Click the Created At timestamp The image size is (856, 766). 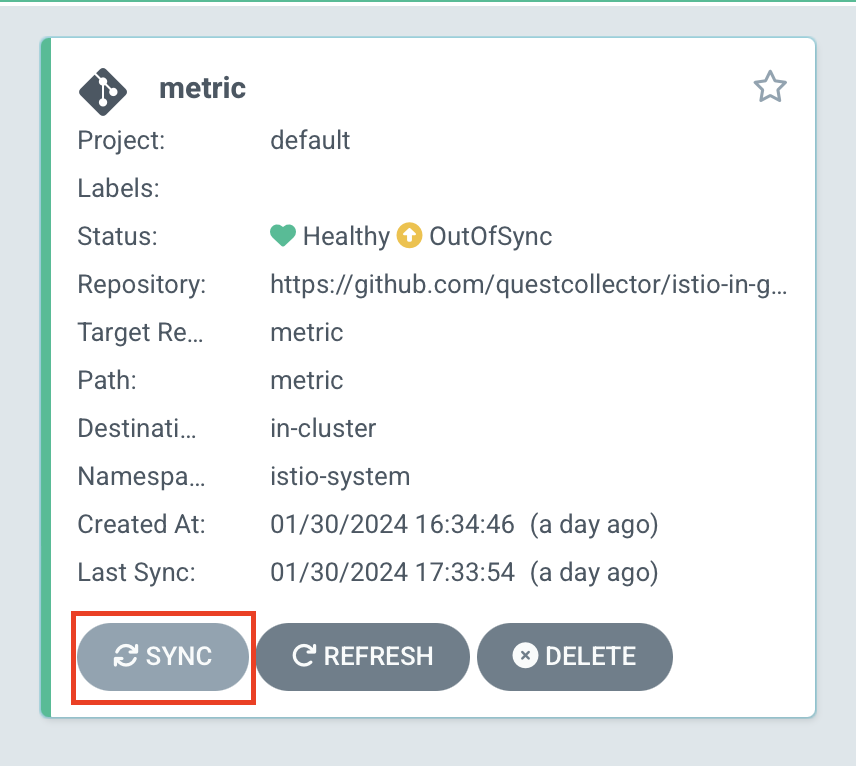pos(464,525)
